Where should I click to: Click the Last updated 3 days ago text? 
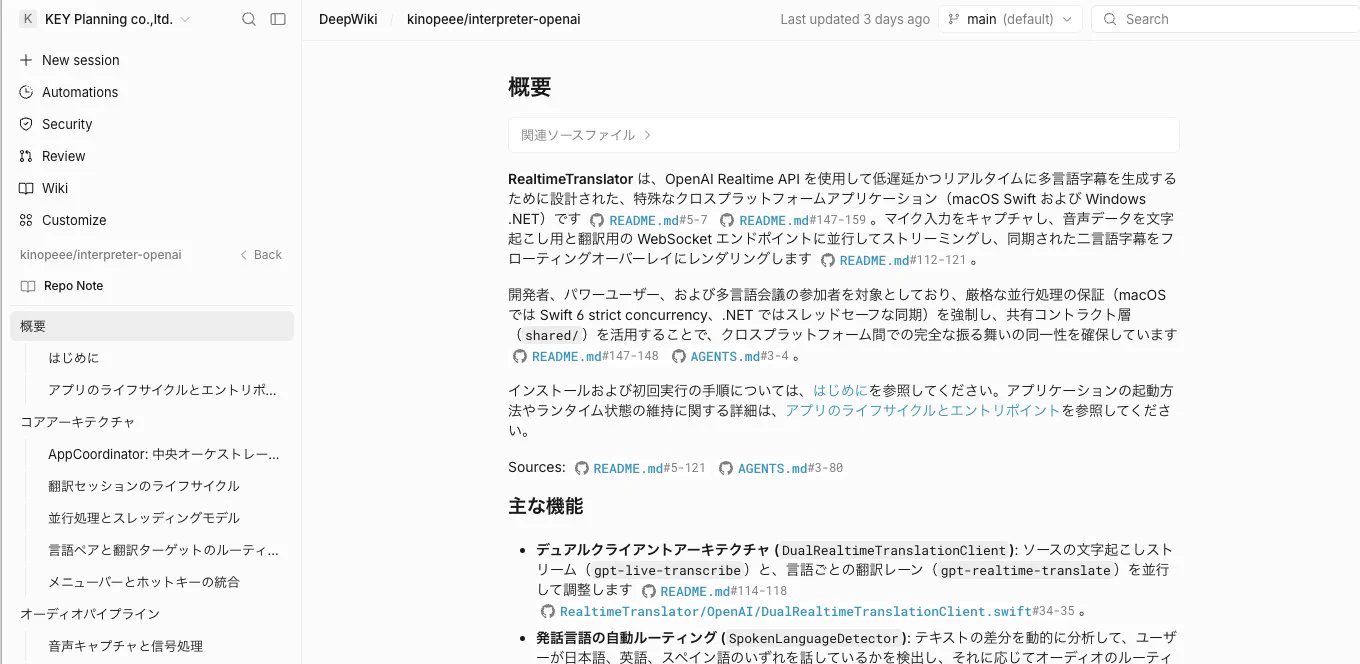[x=855, y=19]
